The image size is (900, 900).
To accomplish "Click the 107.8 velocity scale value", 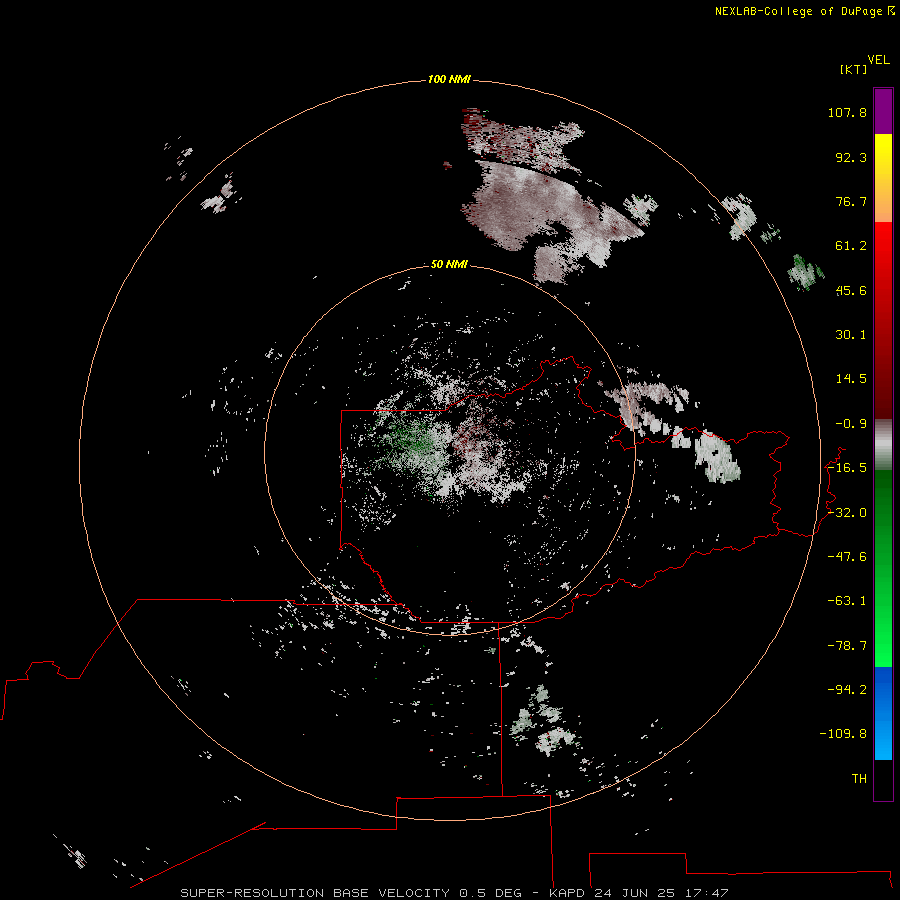I will click(847, 112).
